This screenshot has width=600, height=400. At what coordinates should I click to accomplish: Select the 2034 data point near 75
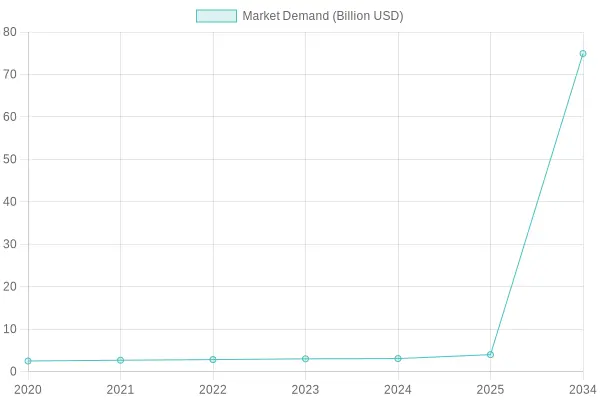[583, 54]
